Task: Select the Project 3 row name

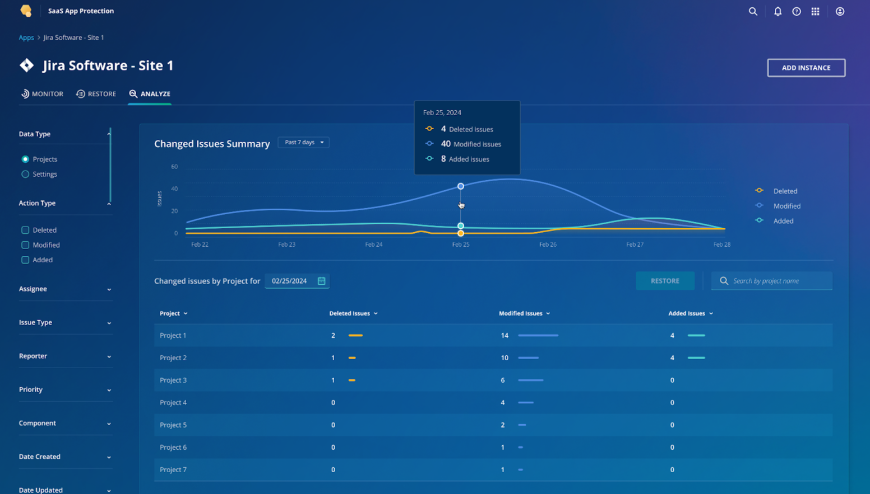Action: pos(173,380)
